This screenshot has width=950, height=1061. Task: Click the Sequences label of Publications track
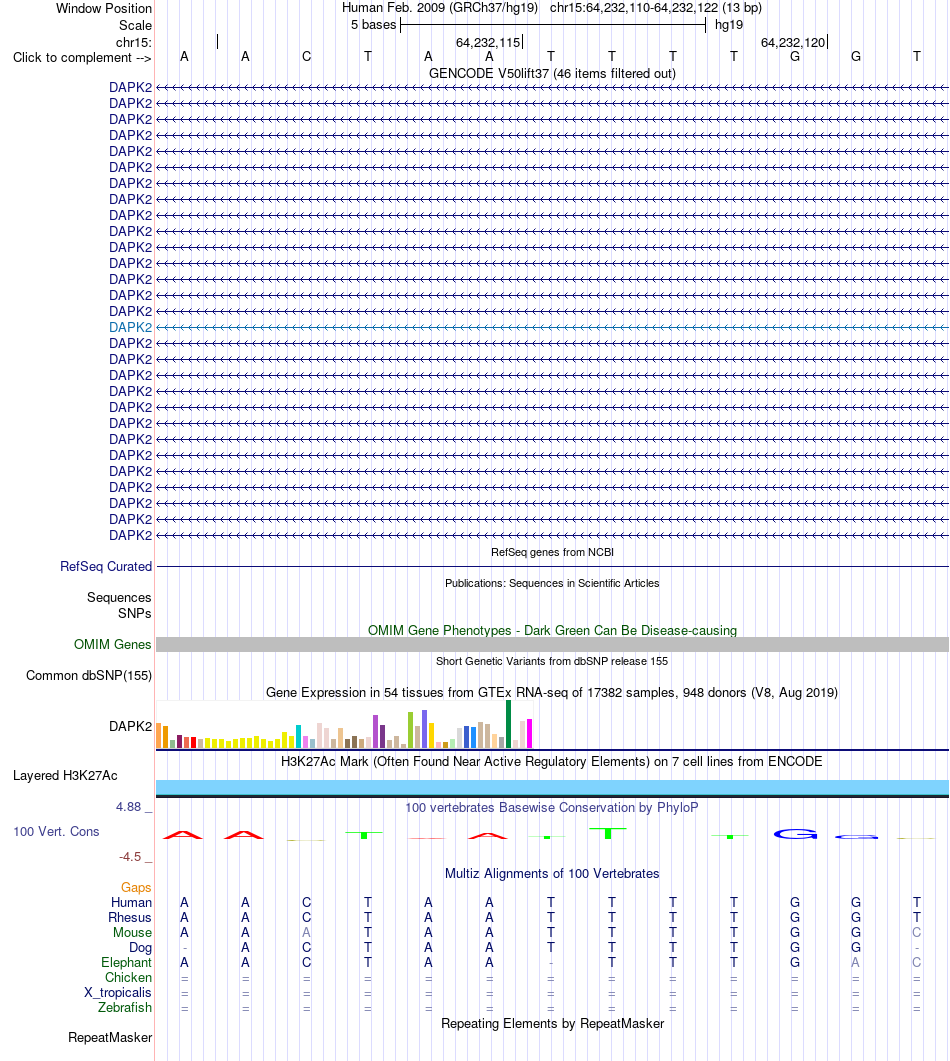[x=119, y=597]
